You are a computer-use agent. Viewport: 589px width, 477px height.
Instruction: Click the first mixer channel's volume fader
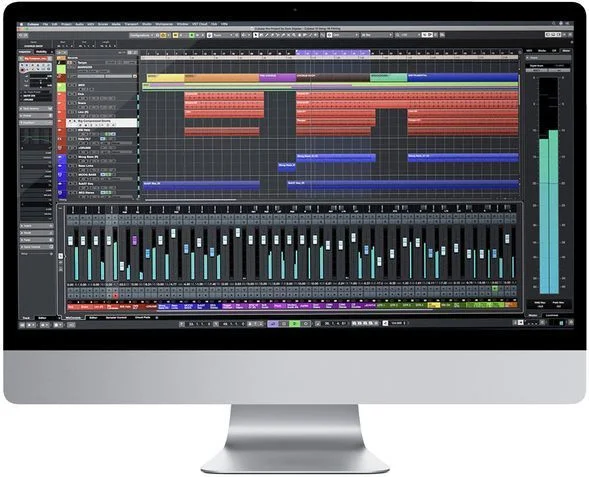click(x=70, y=240)
